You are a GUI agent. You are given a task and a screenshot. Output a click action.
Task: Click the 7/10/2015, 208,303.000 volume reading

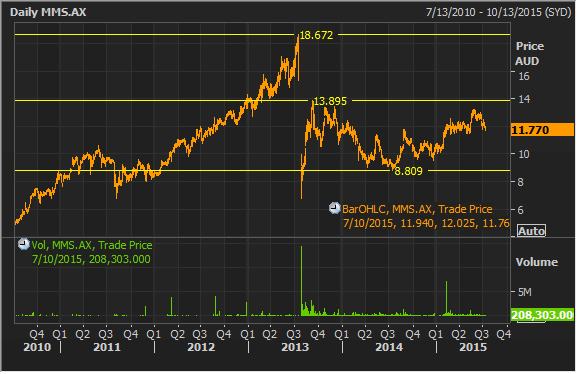[x=91, y=259]
